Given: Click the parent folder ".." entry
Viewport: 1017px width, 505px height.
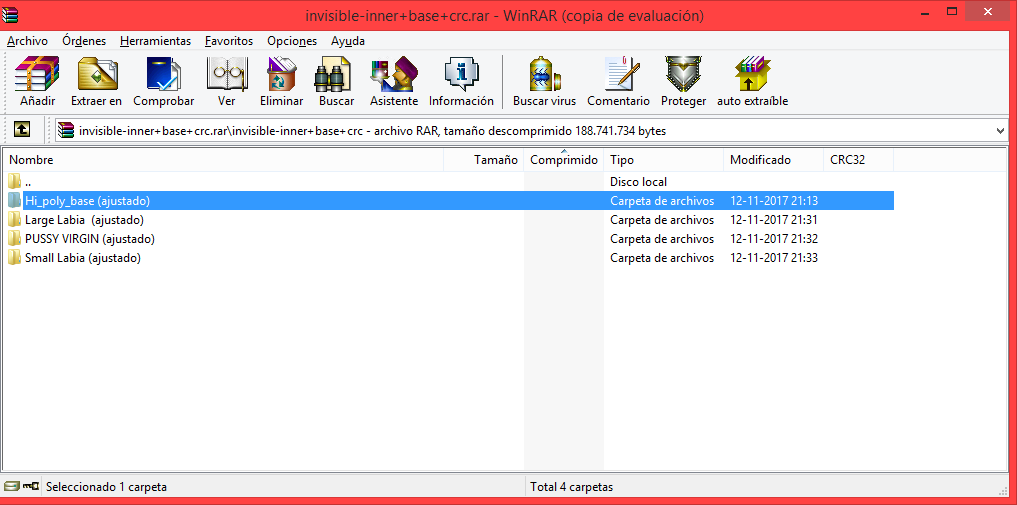Looking at the screenshot, I should (x=28, y=182).
